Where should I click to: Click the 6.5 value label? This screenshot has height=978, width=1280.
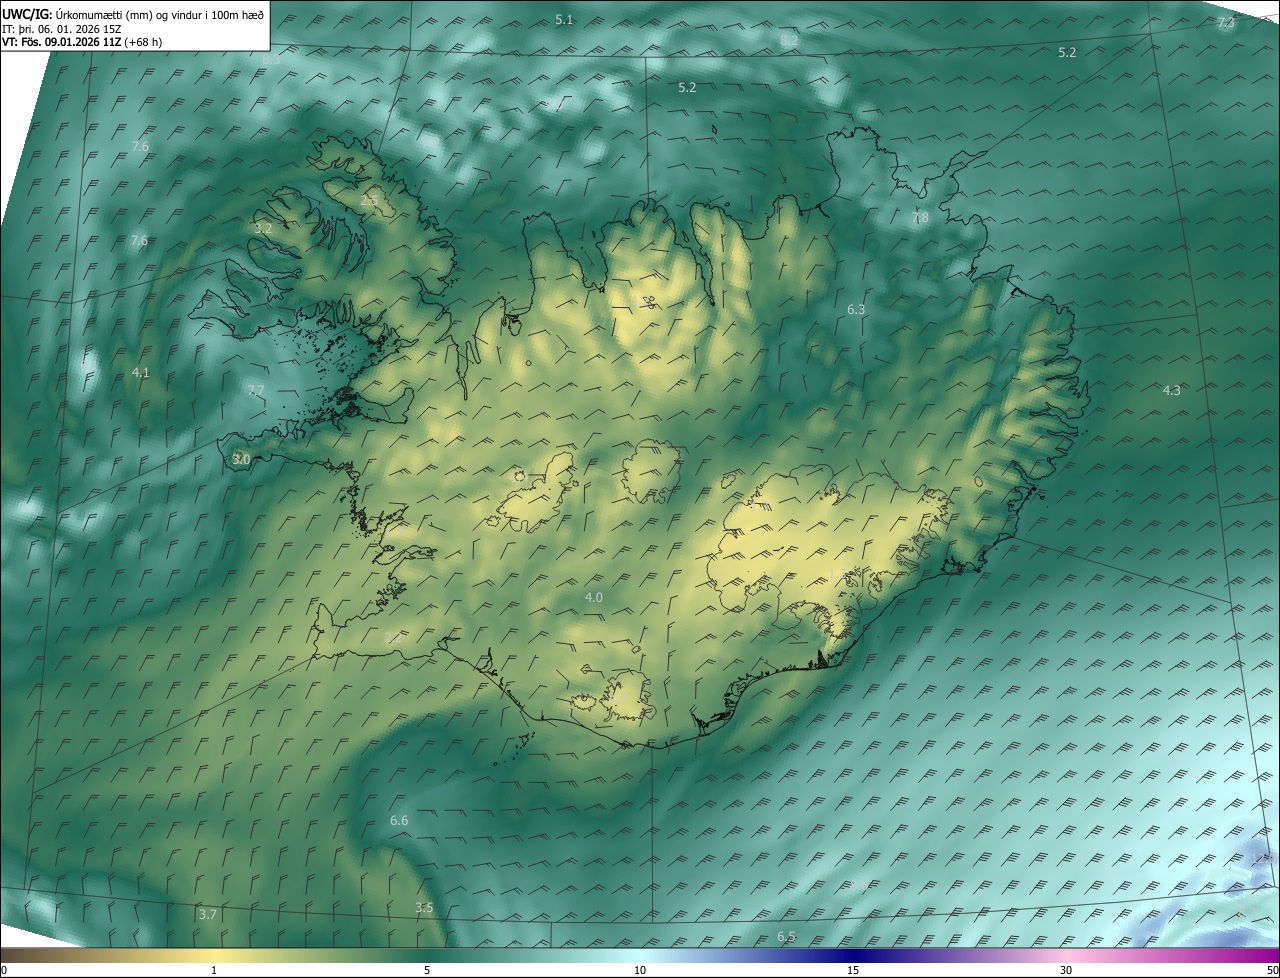[786, 937]
